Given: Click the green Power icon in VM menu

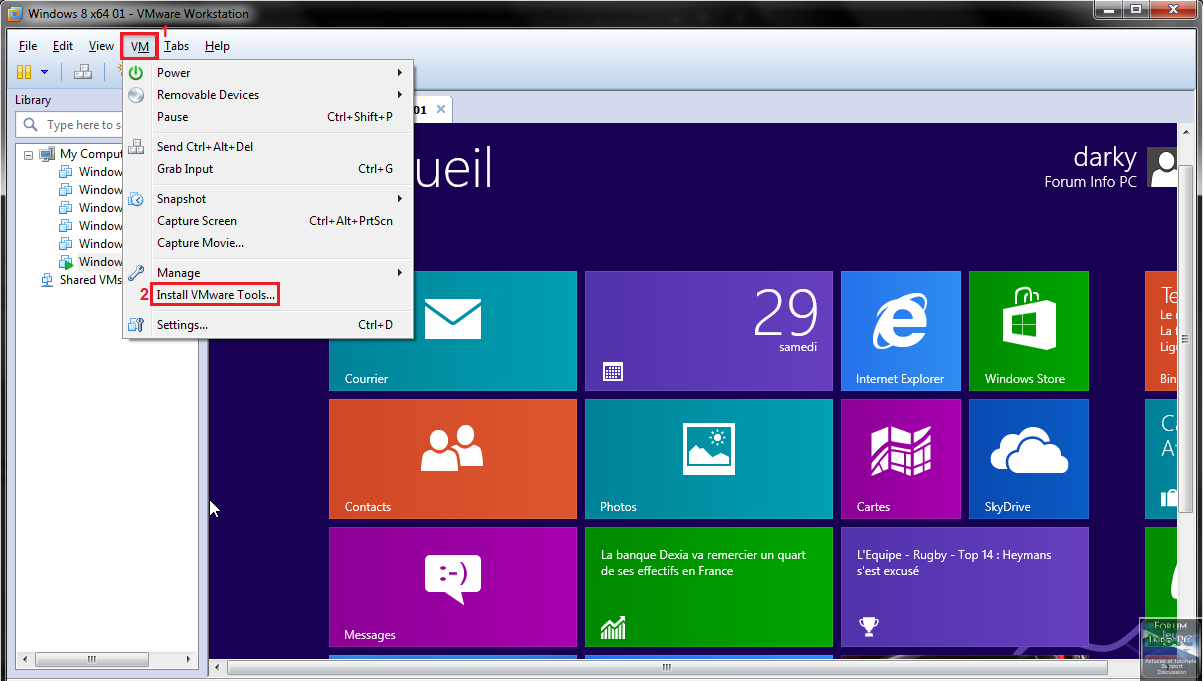Looking at the screenshot, I should click(x=136, y=73).
